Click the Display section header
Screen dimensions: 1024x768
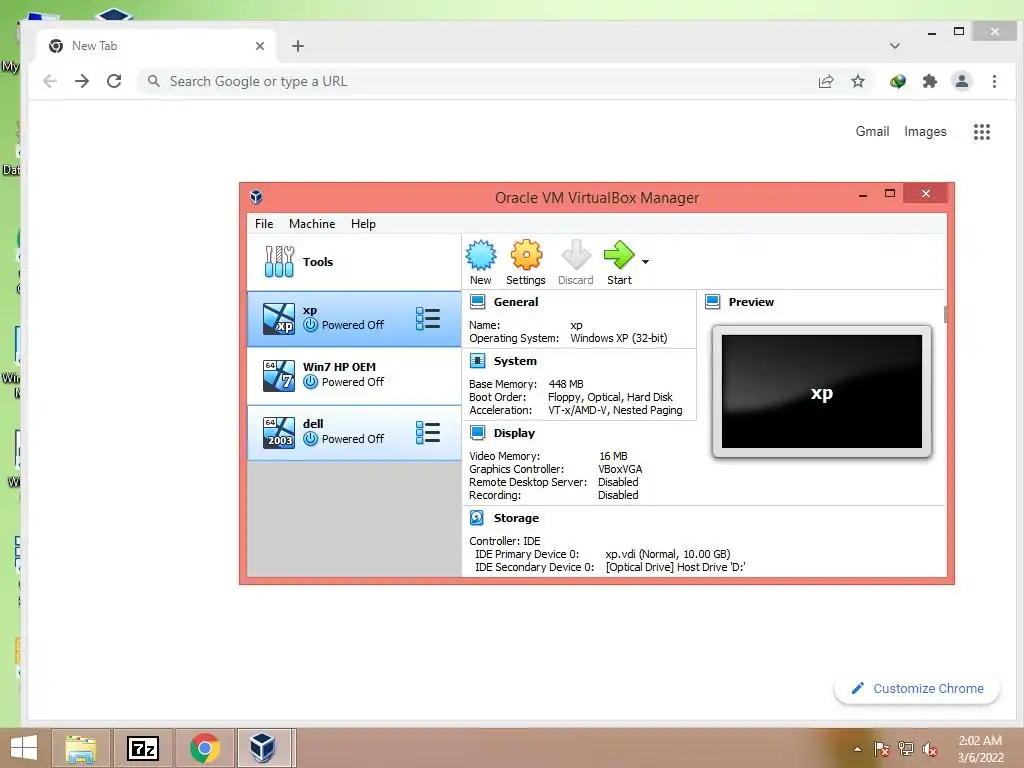point(514,433)
